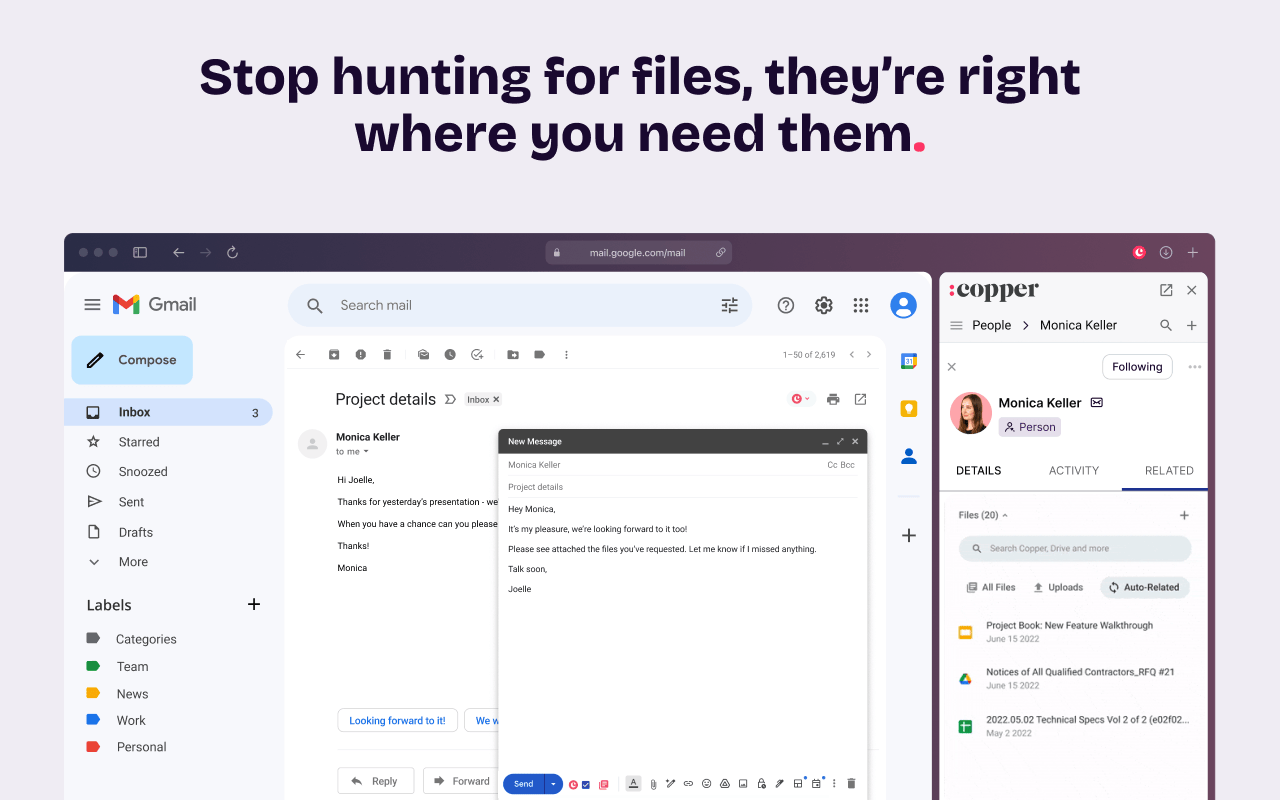Forward the email
Viewport: 1280px width, 800px height.
[460, 781]
